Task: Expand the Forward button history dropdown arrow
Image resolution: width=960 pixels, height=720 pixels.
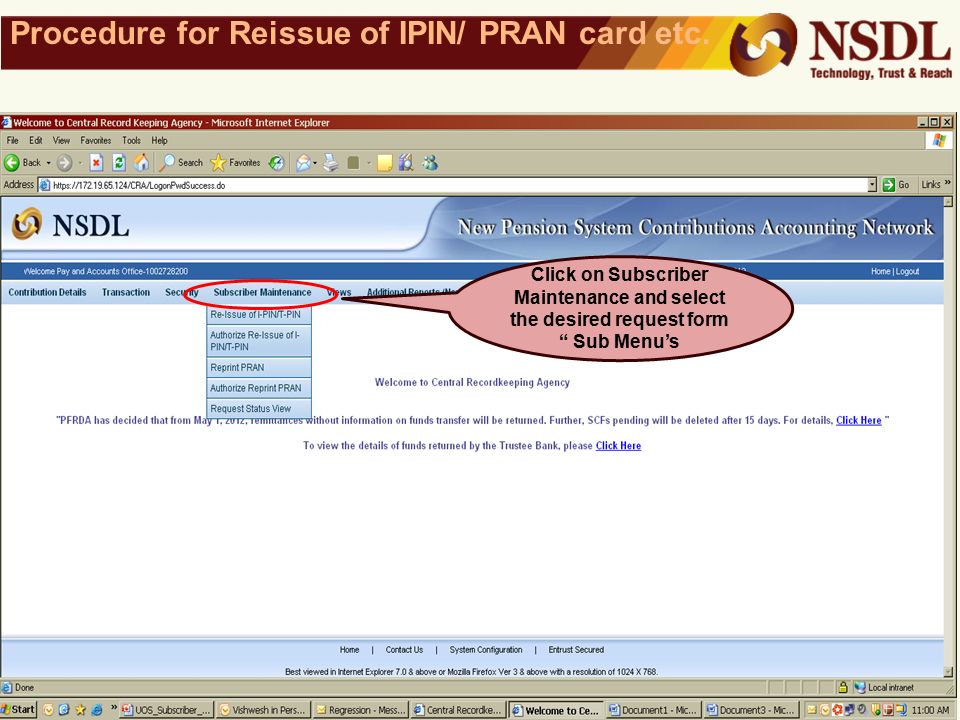Action: coord(80,163)
